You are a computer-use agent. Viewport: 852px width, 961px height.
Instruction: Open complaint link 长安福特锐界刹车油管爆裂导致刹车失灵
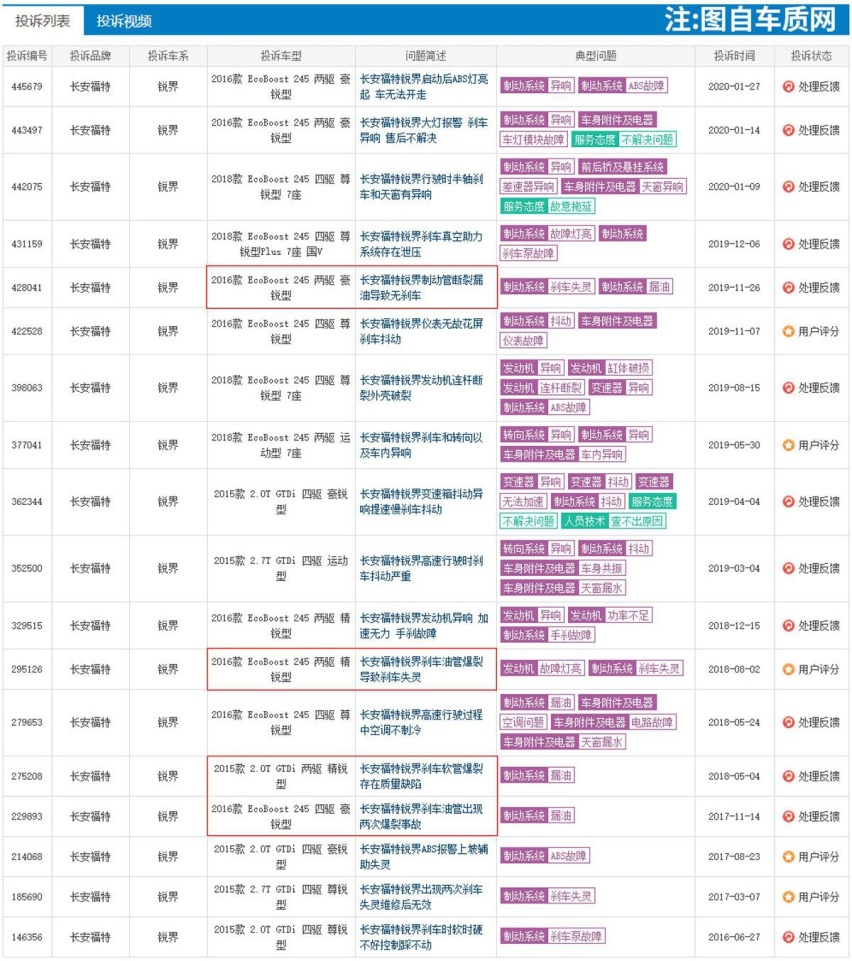point(422,669)
